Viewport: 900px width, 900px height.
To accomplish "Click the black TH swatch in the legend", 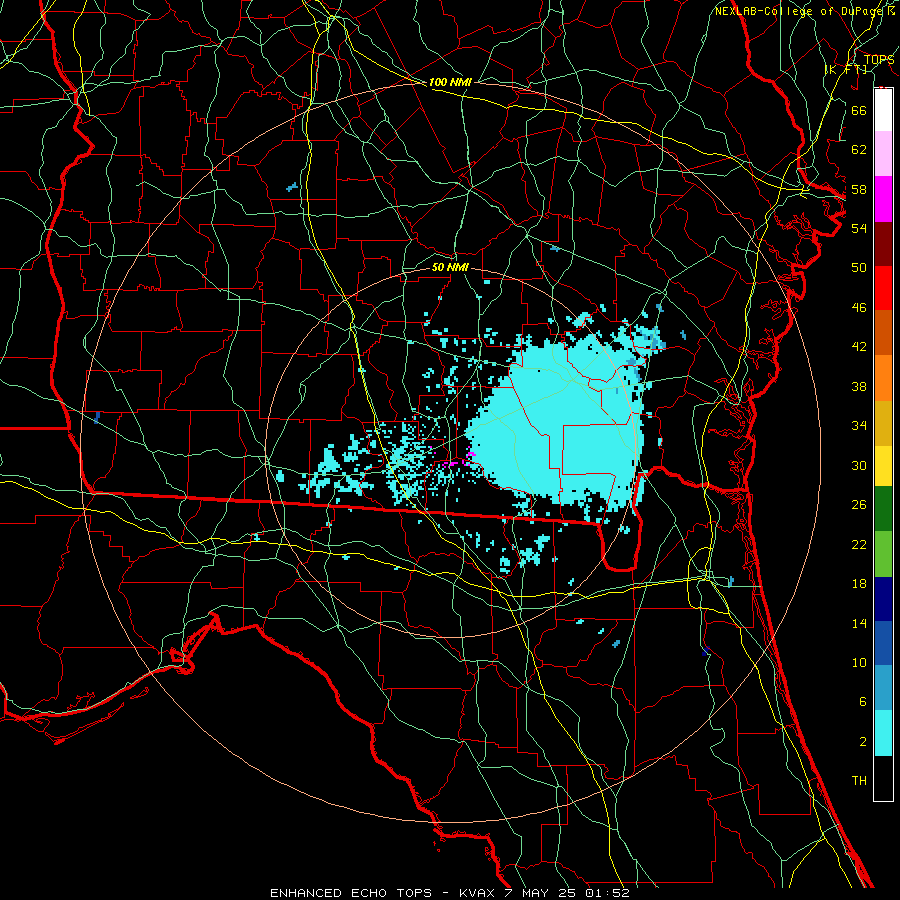I will (x=883, y=778).
